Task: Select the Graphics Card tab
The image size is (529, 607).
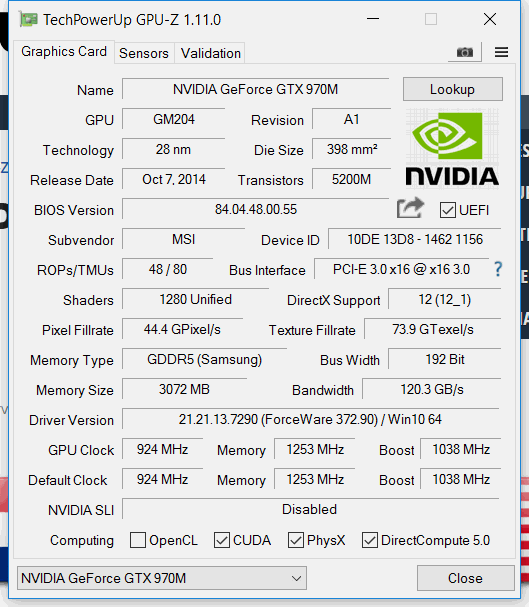Action: tap(64, 51)
